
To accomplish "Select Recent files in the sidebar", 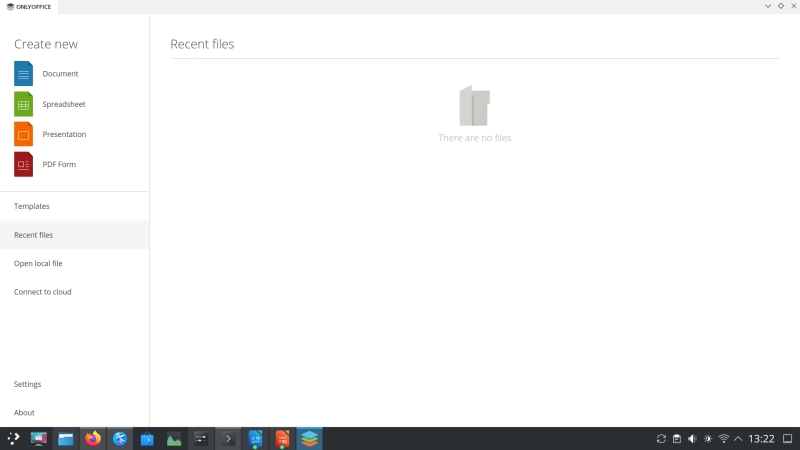I will 74,235.
